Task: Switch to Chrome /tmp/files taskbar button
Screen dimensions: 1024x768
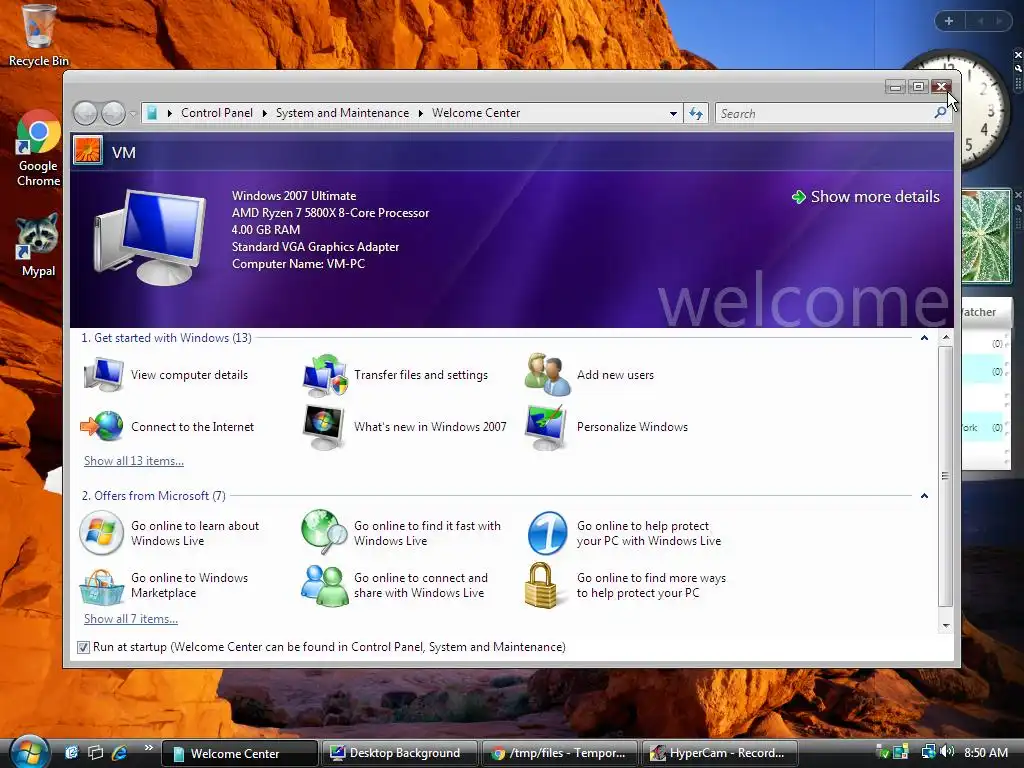Action: (x=560, y=753)
